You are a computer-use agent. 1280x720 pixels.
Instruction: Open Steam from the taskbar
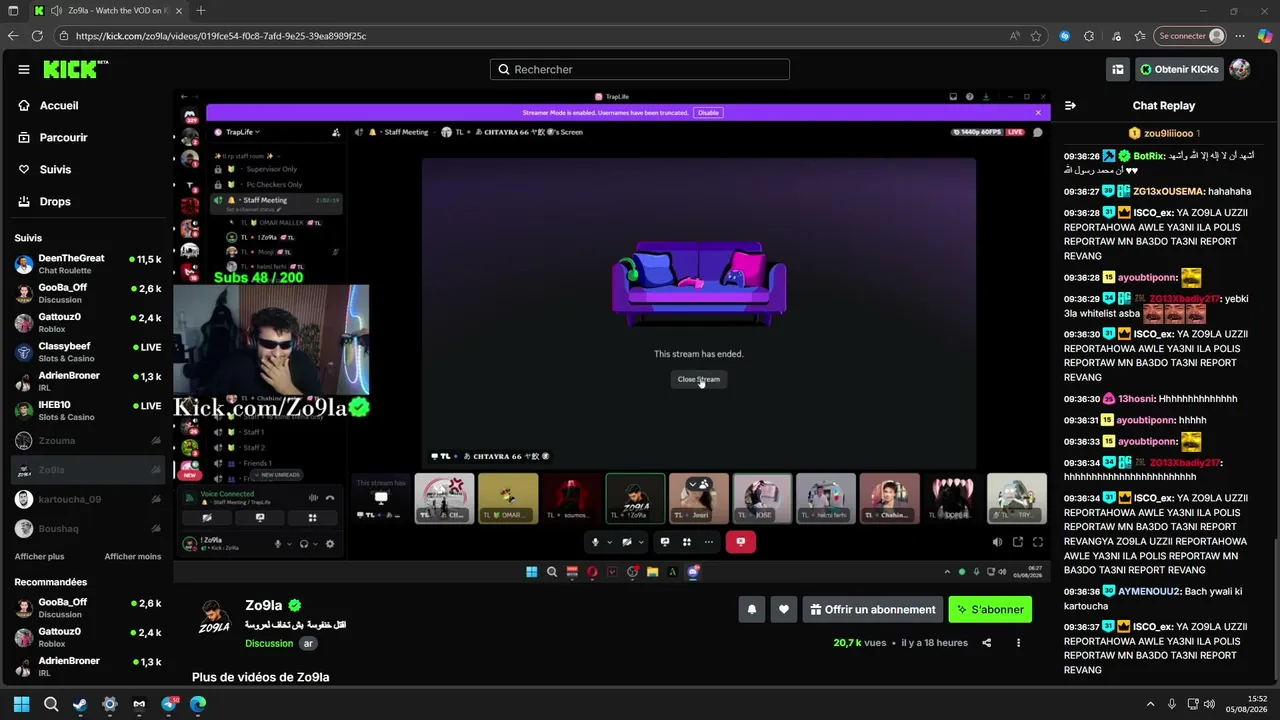80,704
